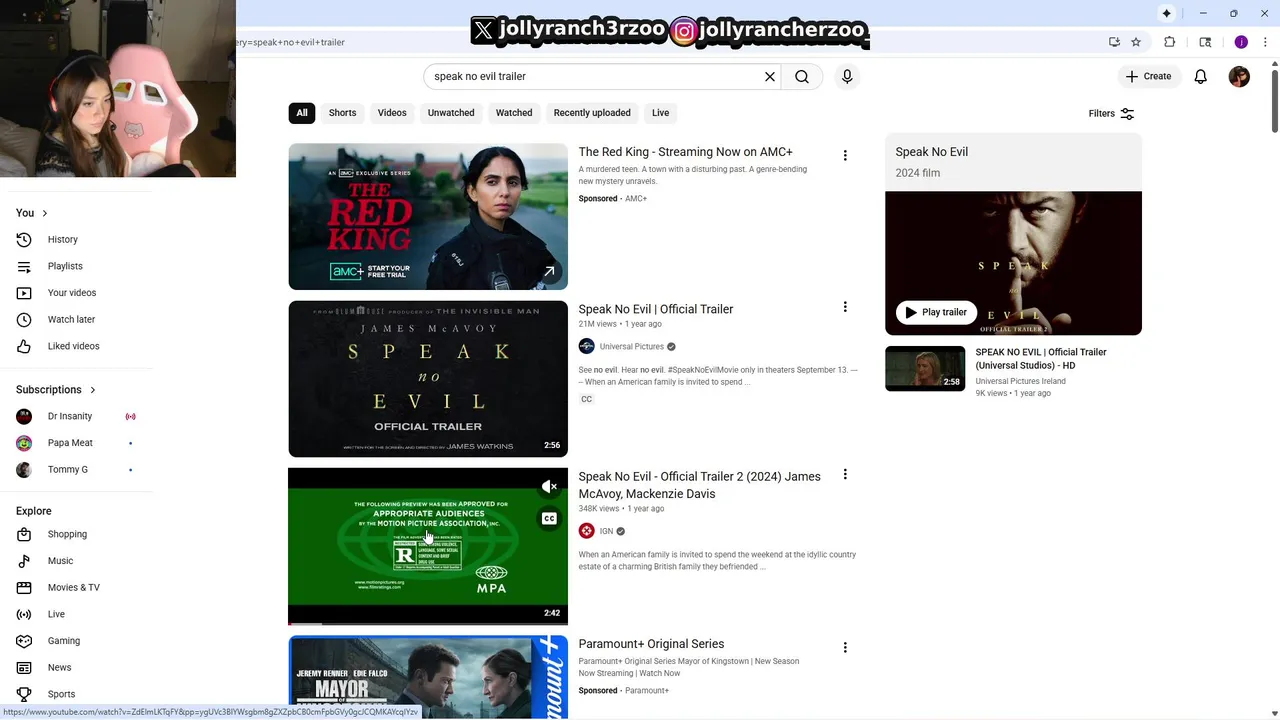
Task: Open more options for The Red King ad
Action: pyautogui.click(x=845, y=155)
